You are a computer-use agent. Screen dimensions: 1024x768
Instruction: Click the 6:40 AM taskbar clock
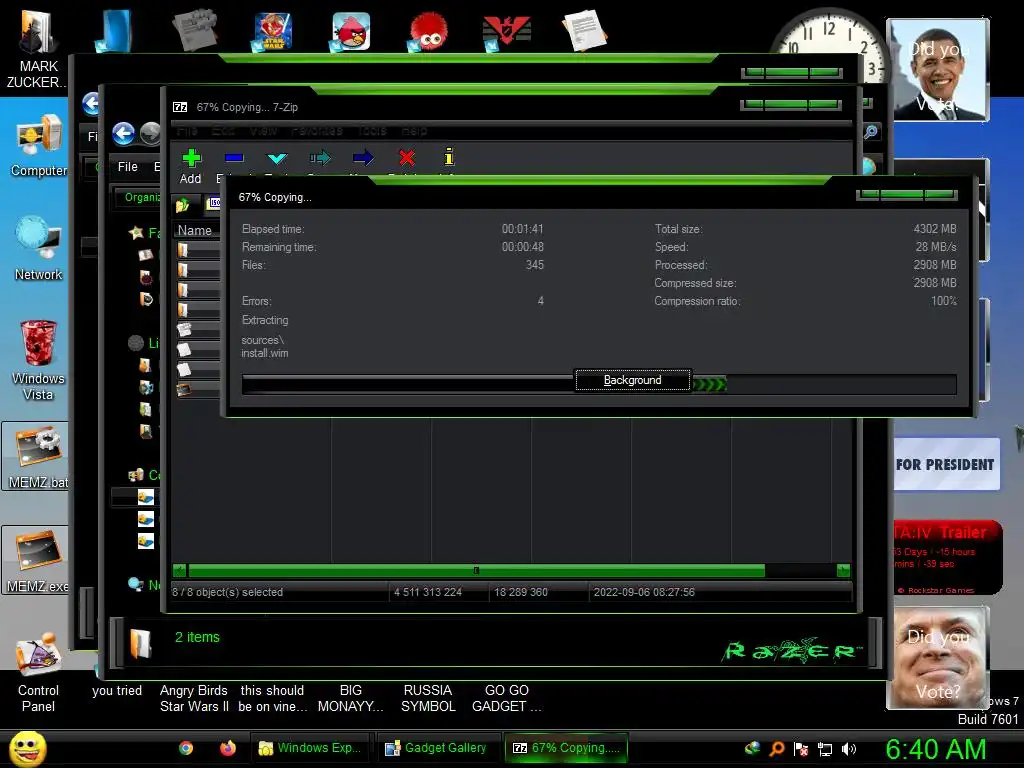[x=935, y=750]
